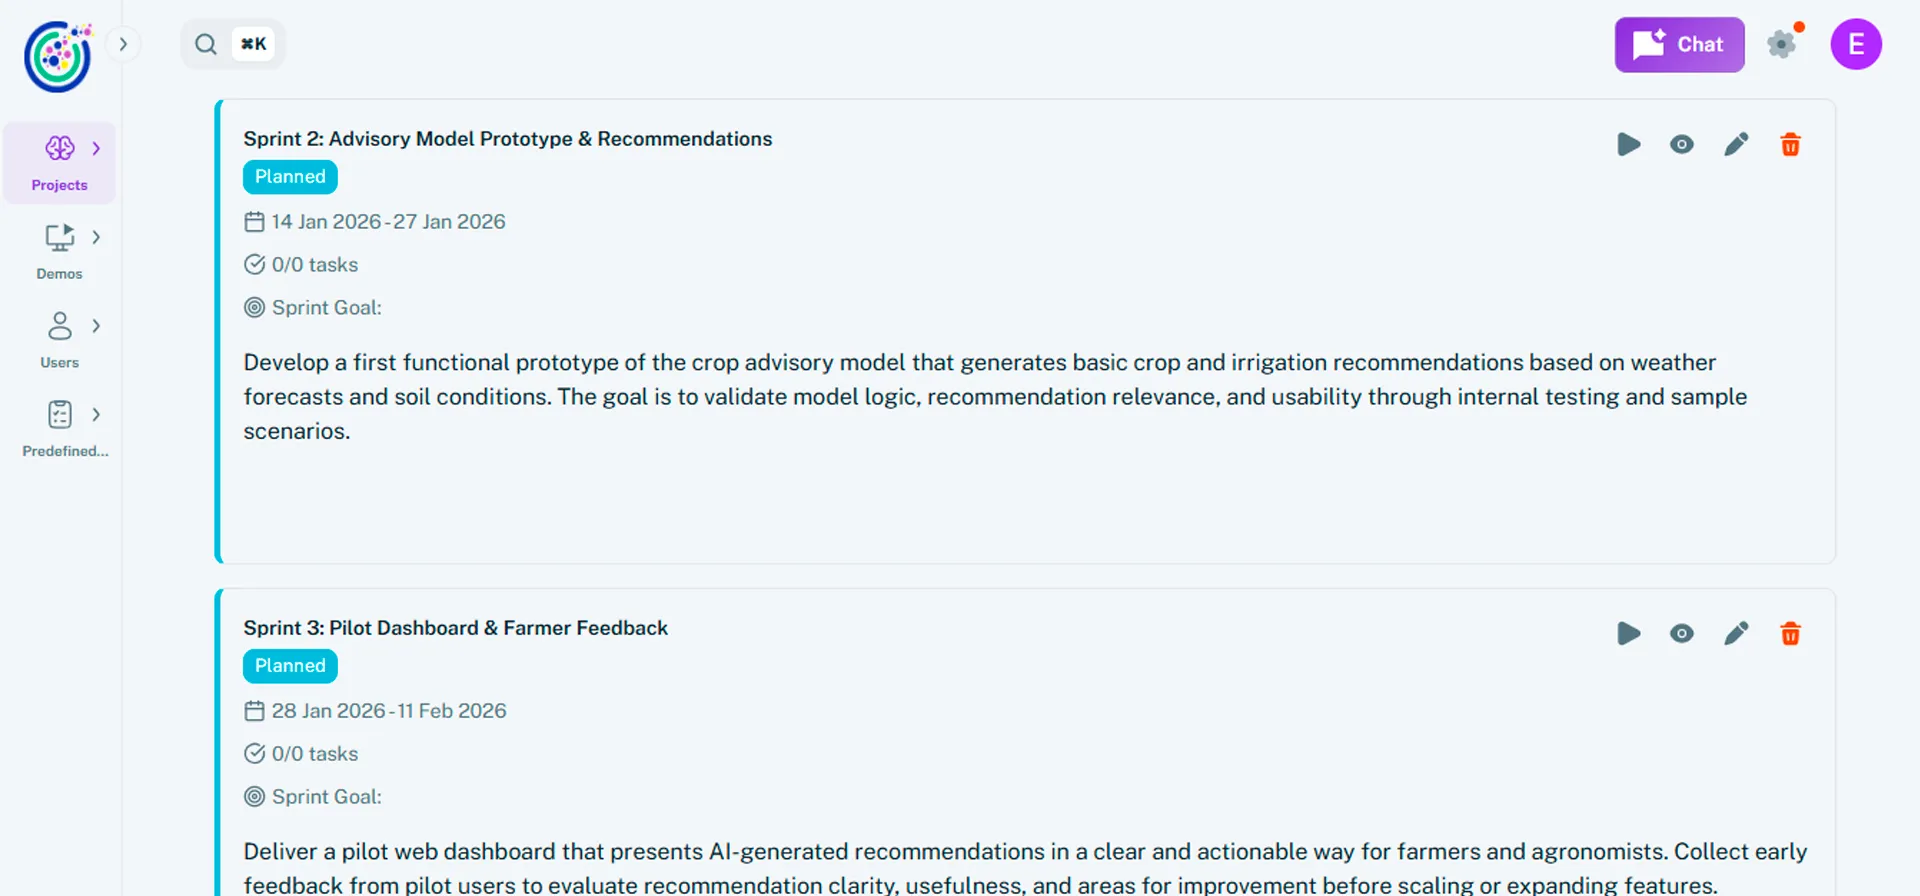The height and width of the screenshot is (896, 1920).
Task: Expand the sidebar with the arrow button
Action: 123,44
